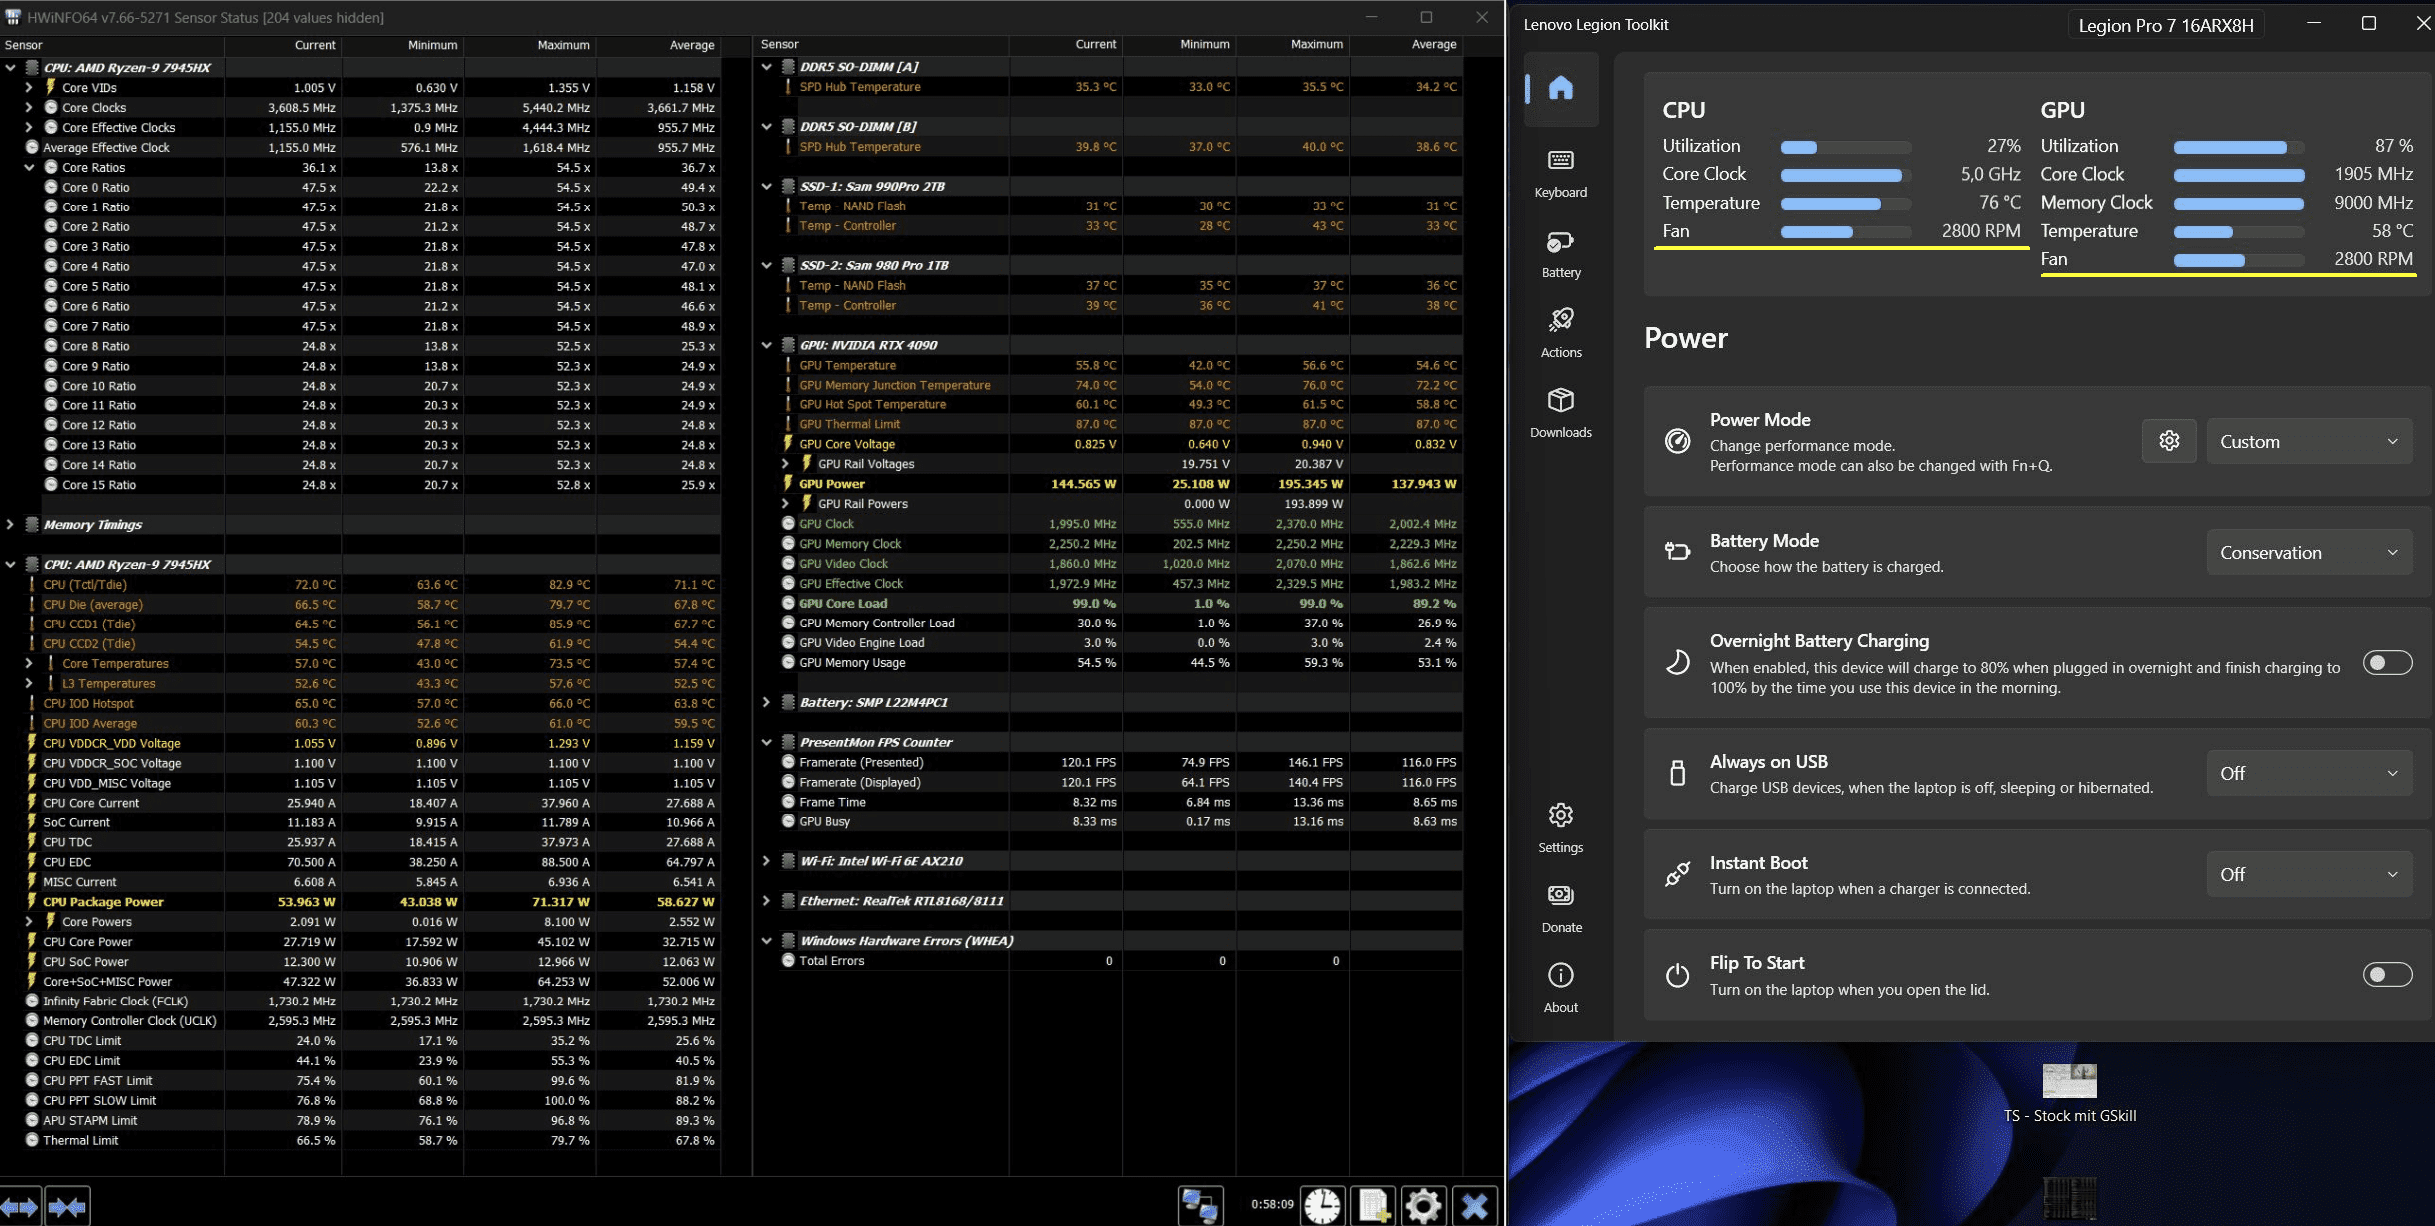Screen dimensions: 2435x1226
Task: Open the Actions page in the sidebar
Action: coord(1560,332)
